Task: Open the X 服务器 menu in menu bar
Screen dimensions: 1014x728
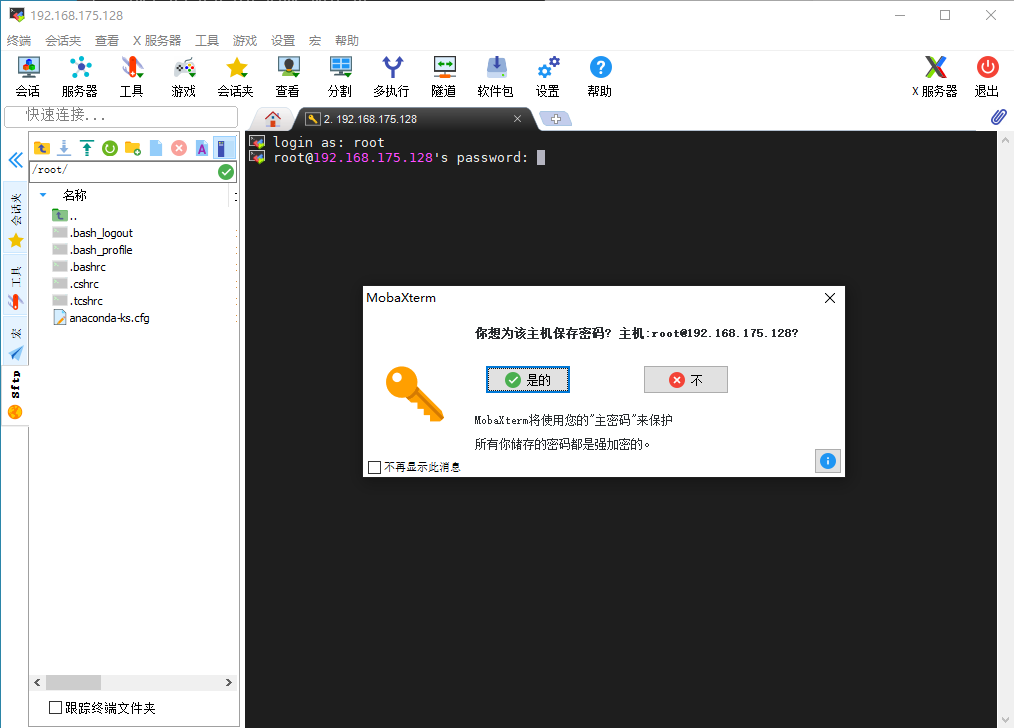Action: (157, 41)
